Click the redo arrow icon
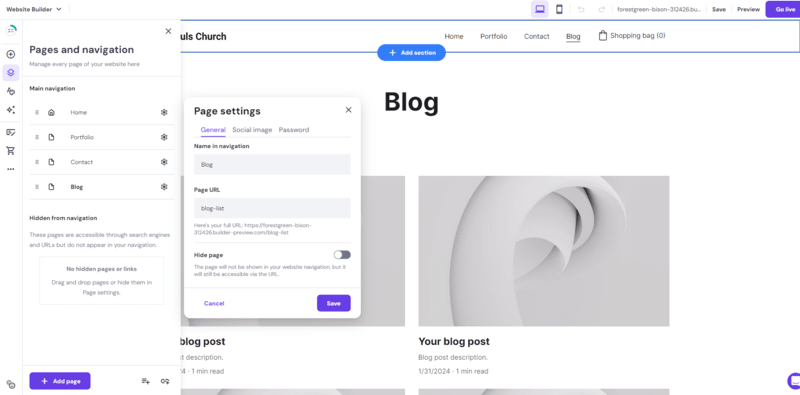This screenshot has height=395, width=800. click(x=602, y=9)
